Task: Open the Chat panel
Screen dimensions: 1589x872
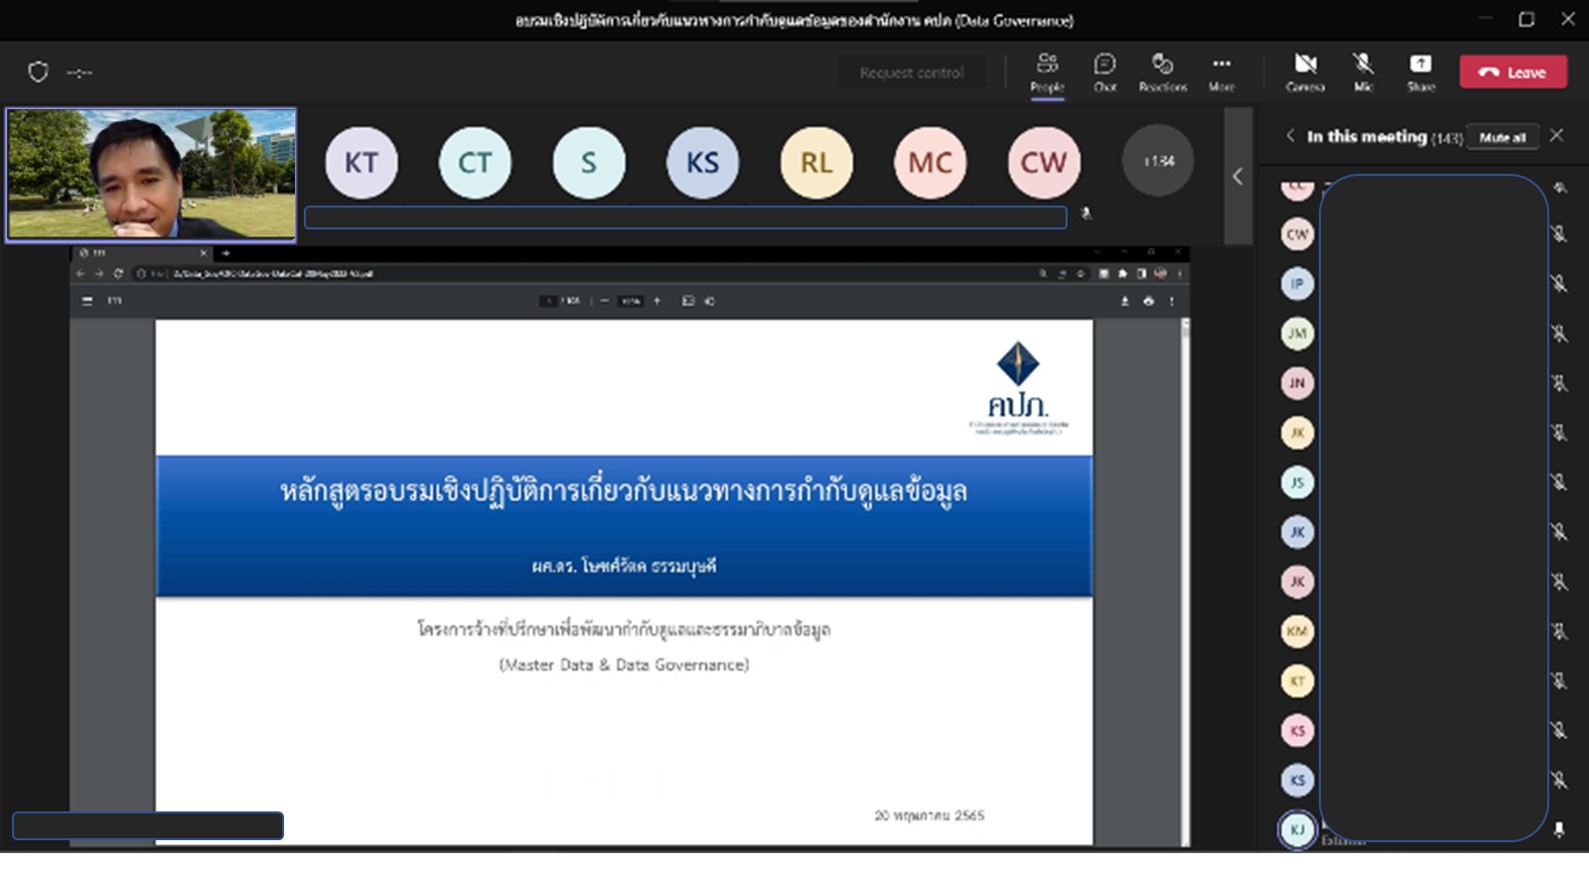Action: [1104, 72]
